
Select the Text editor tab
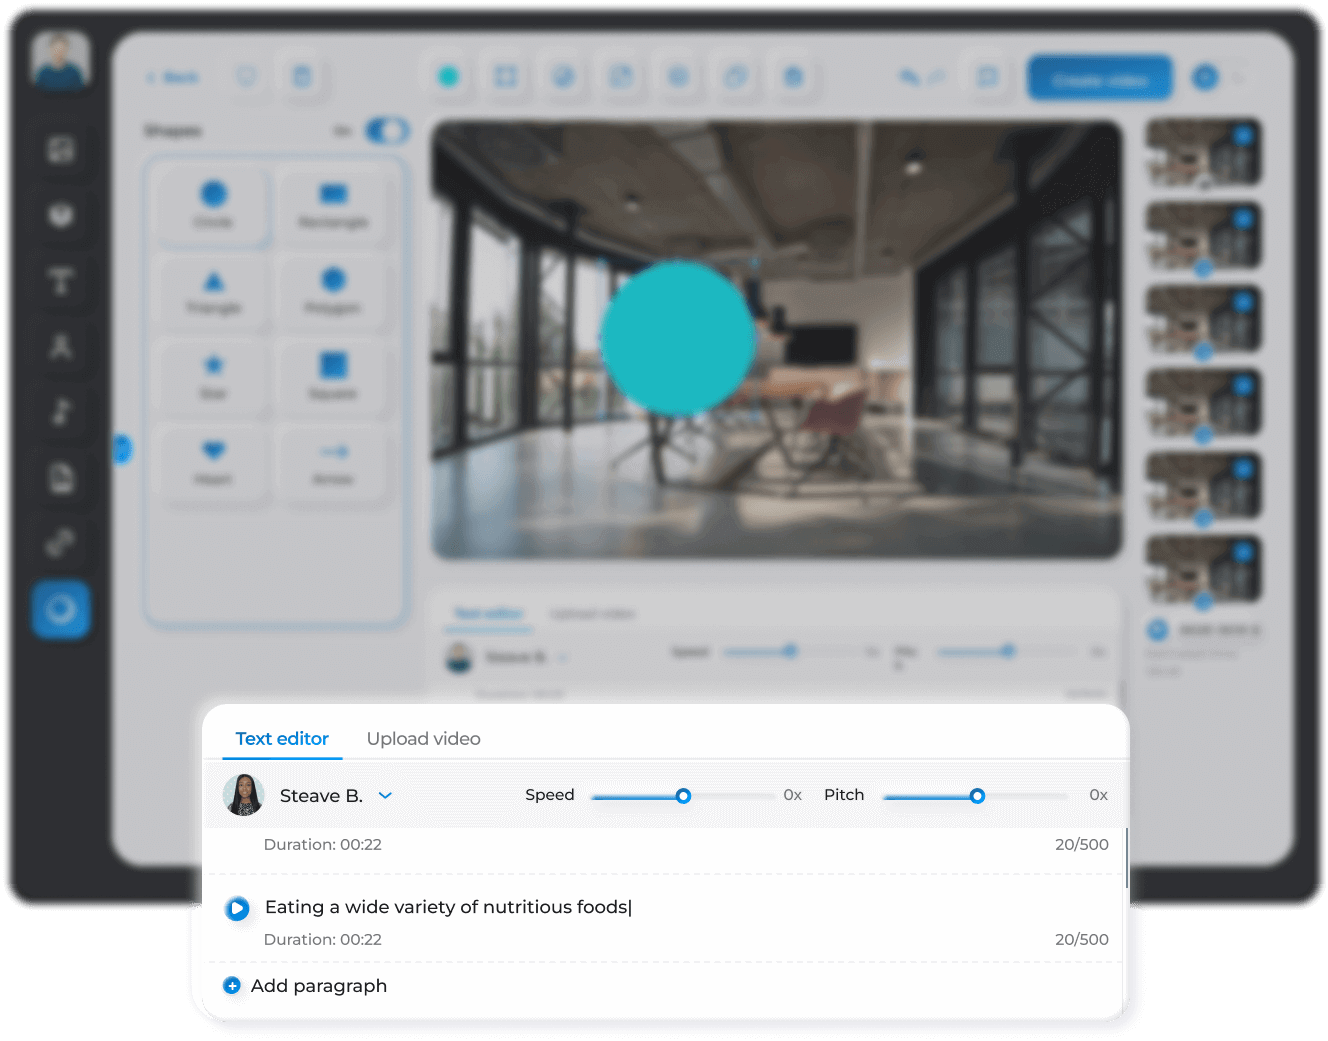pos(282,738)
